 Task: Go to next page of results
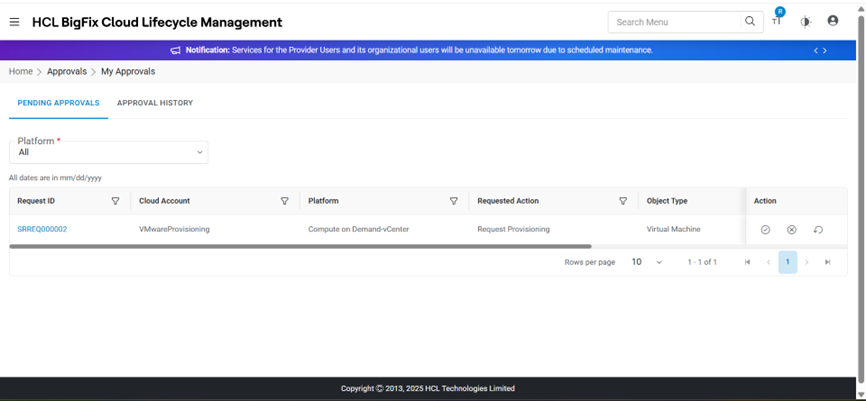(807, 262)
